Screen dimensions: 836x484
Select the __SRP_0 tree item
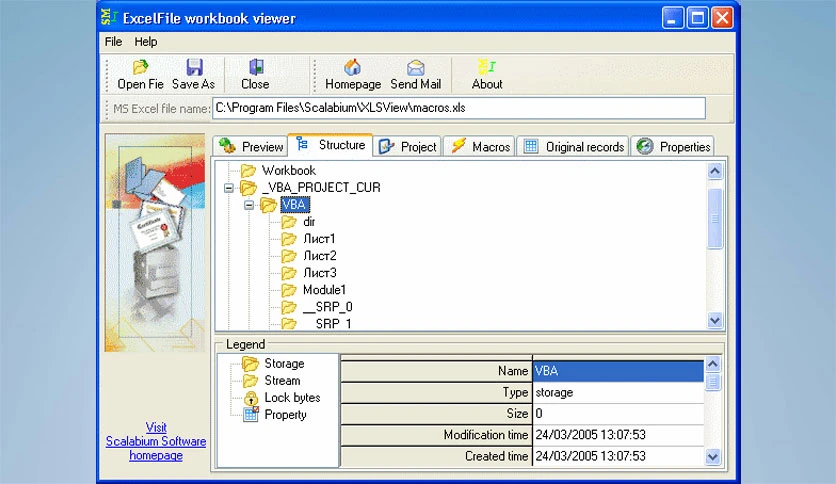coord(327,307)
